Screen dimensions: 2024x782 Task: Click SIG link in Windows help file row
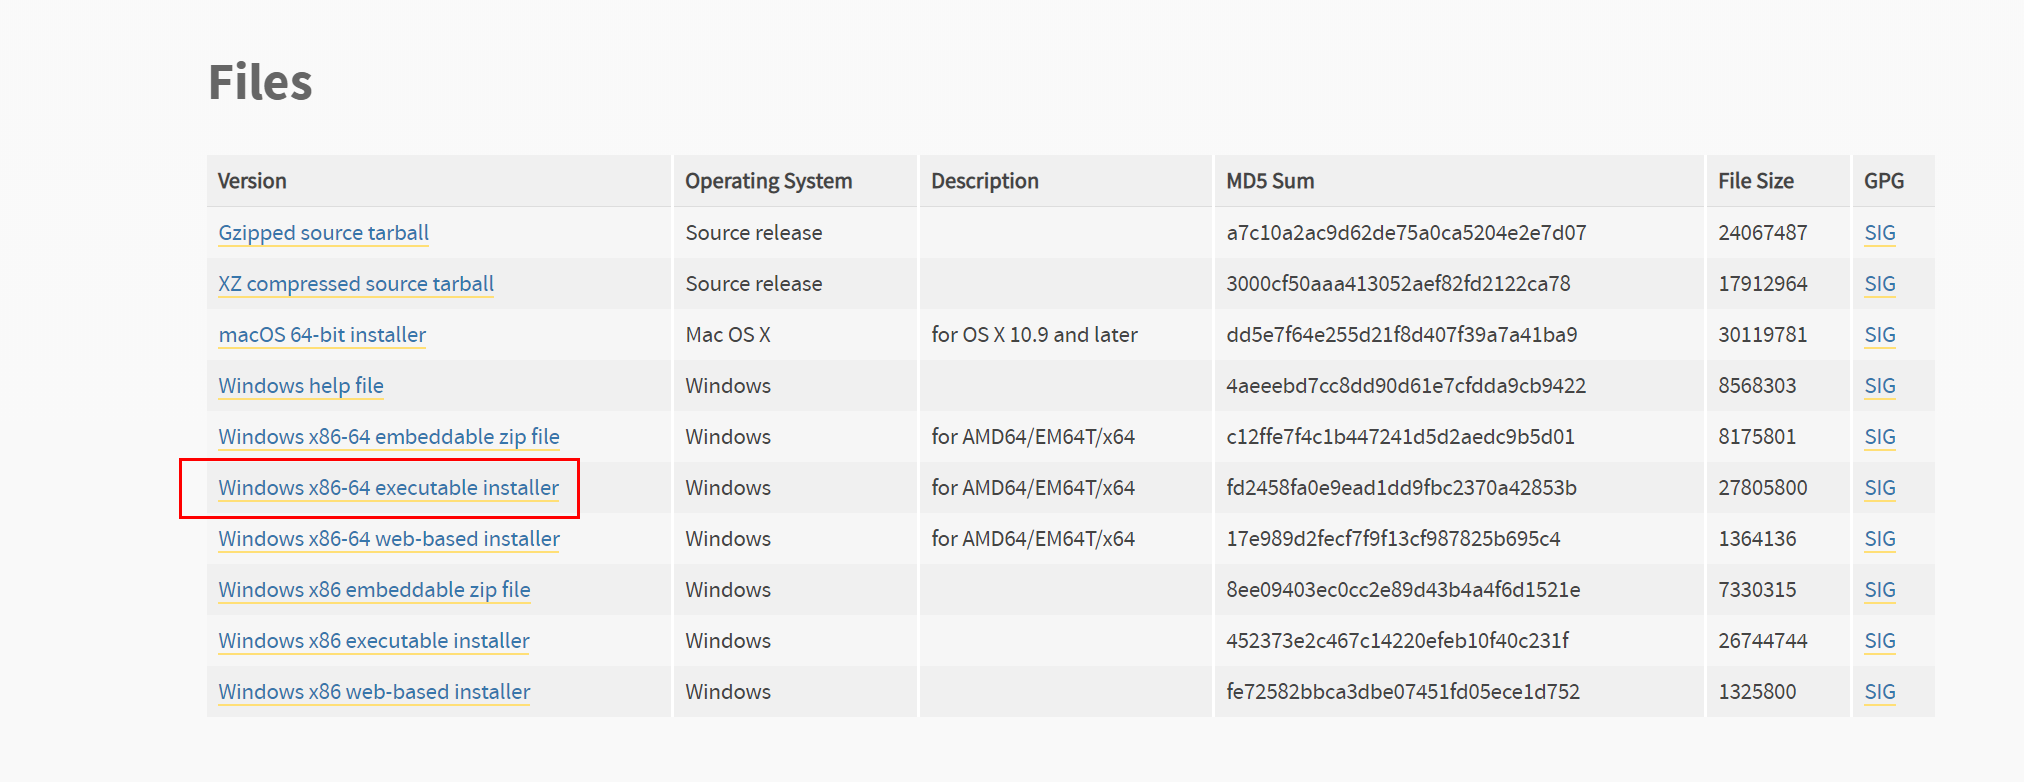(1879, 386)
